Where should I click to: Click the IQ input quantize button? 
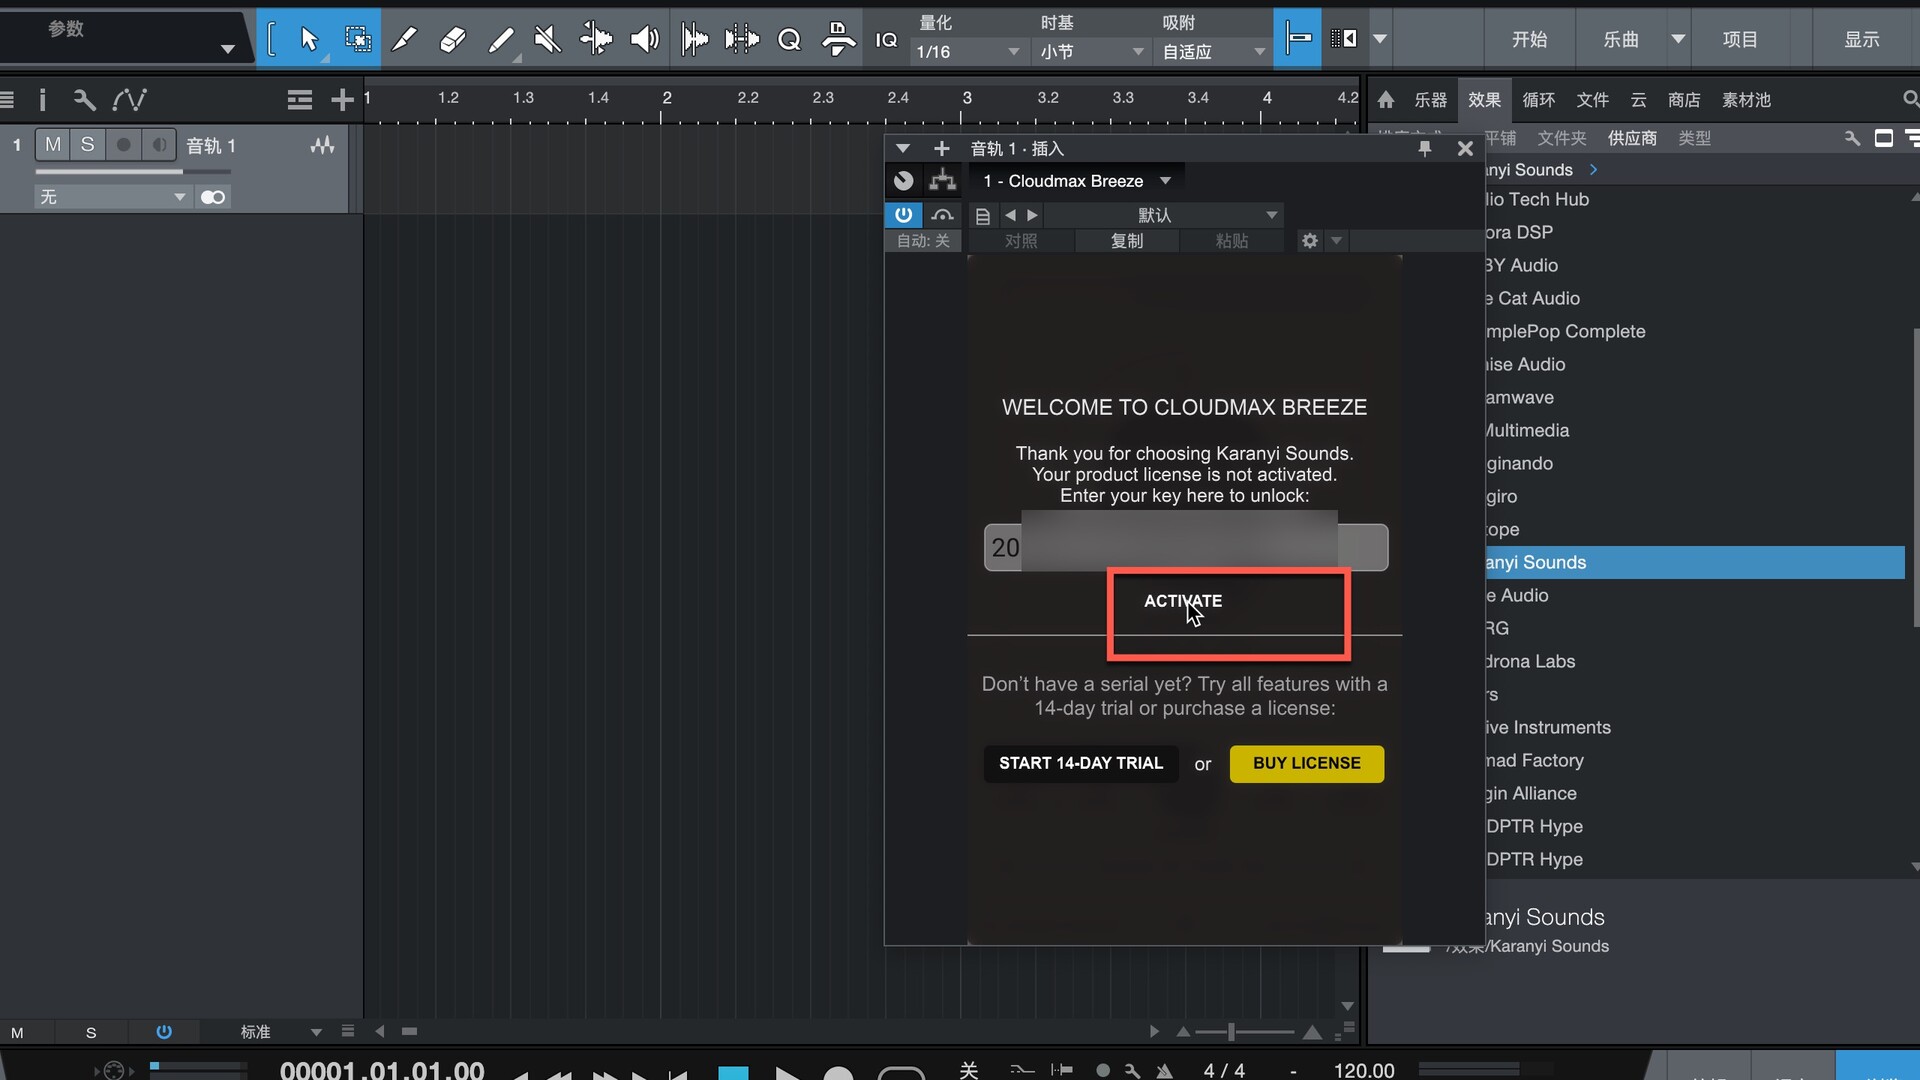[886, 39]
